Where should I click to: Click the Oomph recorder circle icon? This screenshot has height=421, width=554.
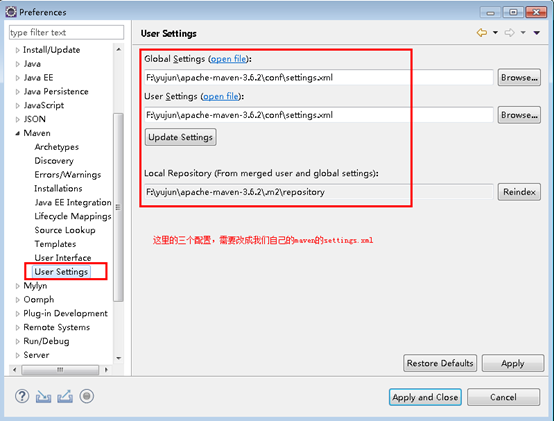87,396
